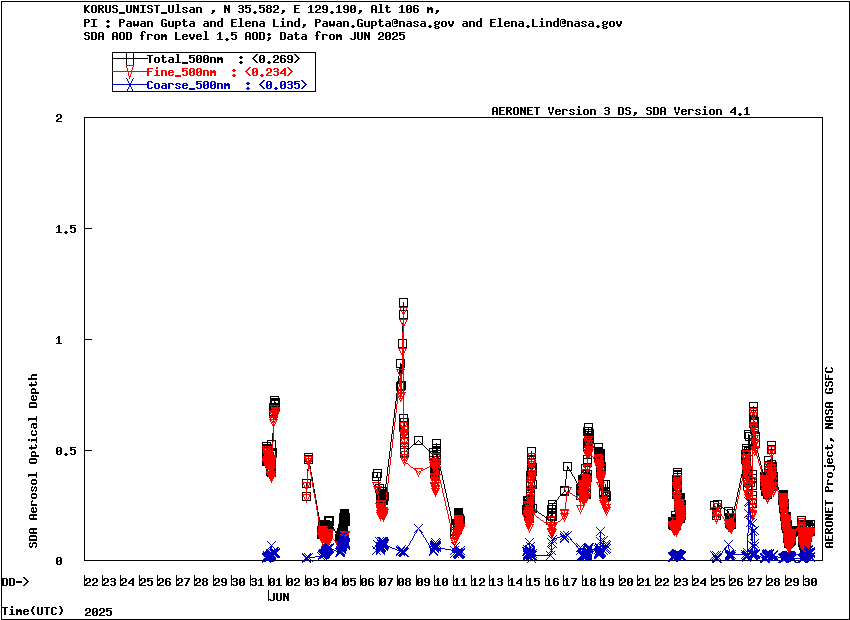The width and height of the screenshot is (850, 620).
Task: Click the JUN month label under axis
Action: pos(278,596)
